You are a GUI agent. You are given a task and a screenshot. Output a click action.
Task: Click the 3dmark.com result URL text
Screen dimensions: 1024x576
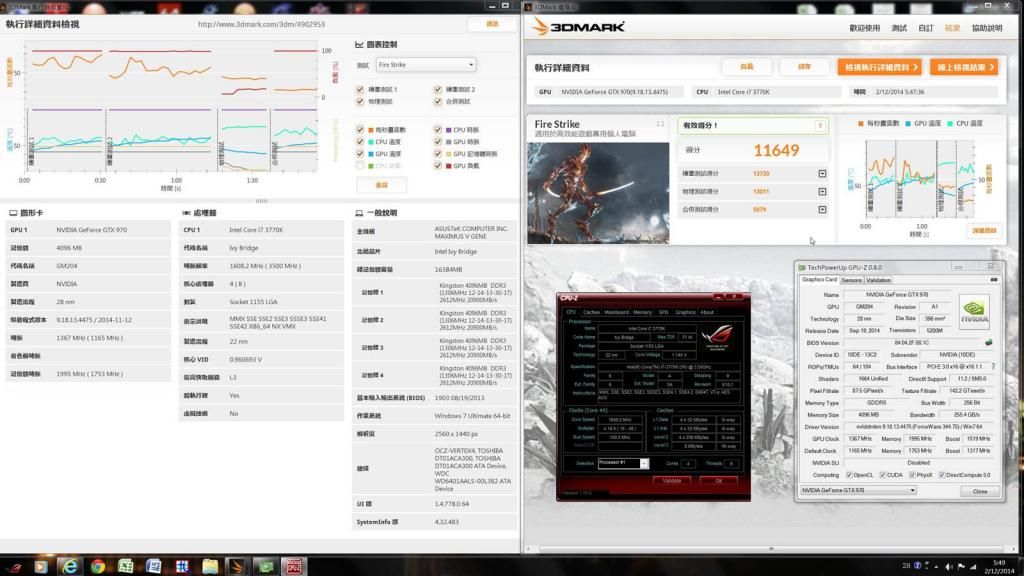[261, 24]
